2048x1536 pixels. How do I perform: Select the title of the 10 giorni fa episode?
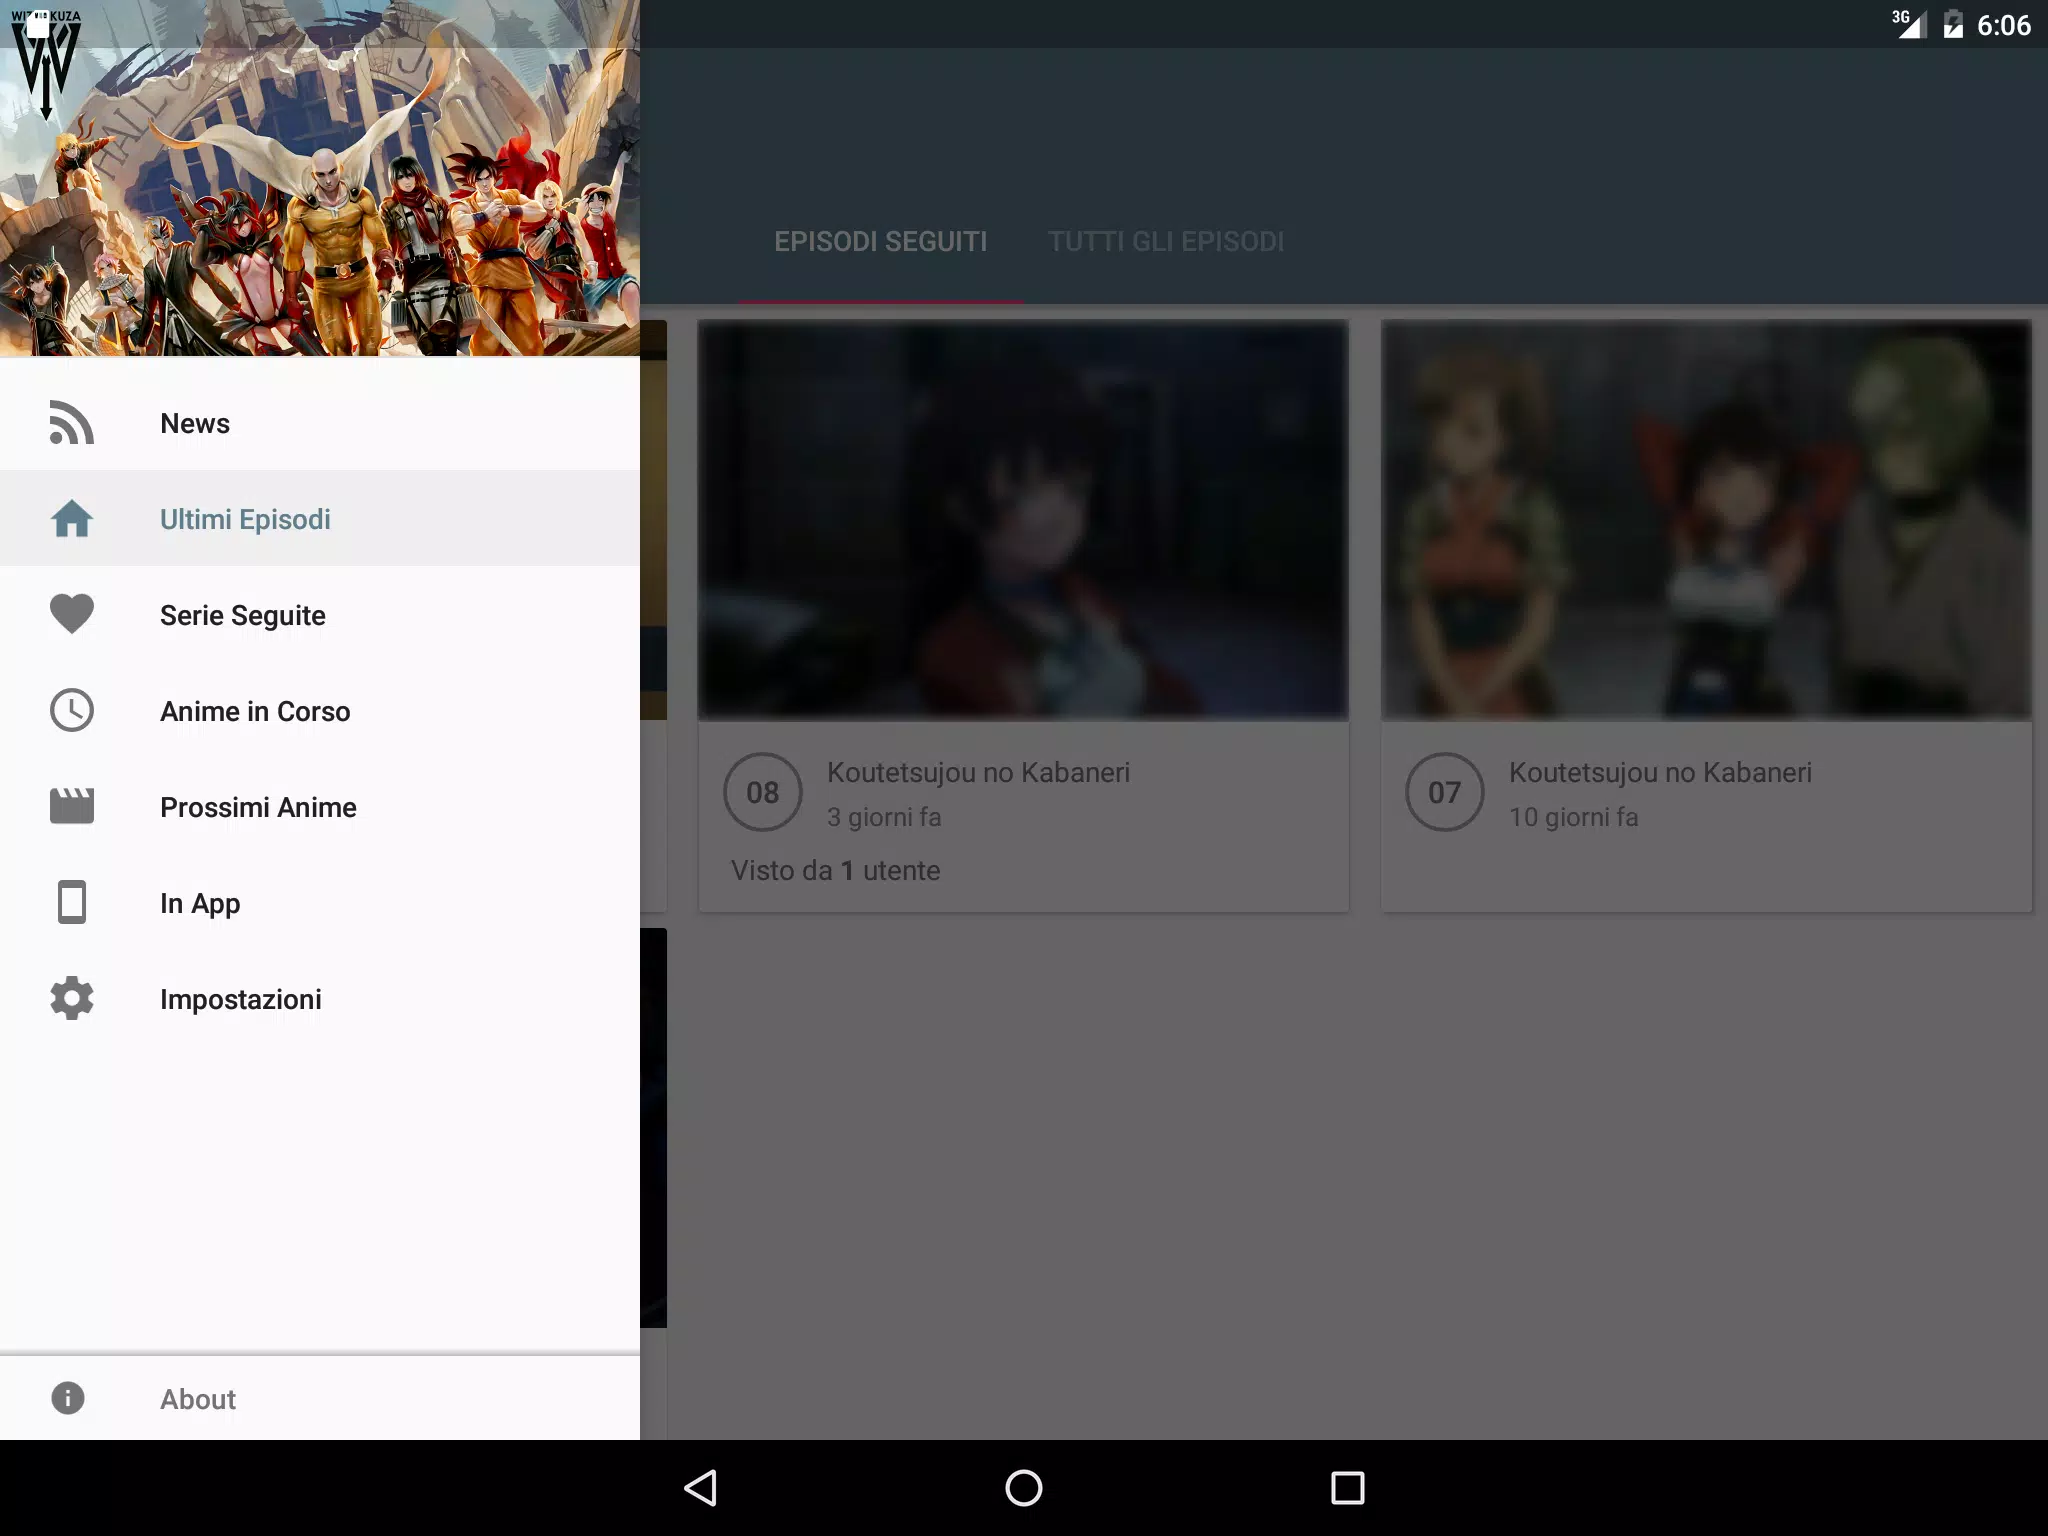1660,772
